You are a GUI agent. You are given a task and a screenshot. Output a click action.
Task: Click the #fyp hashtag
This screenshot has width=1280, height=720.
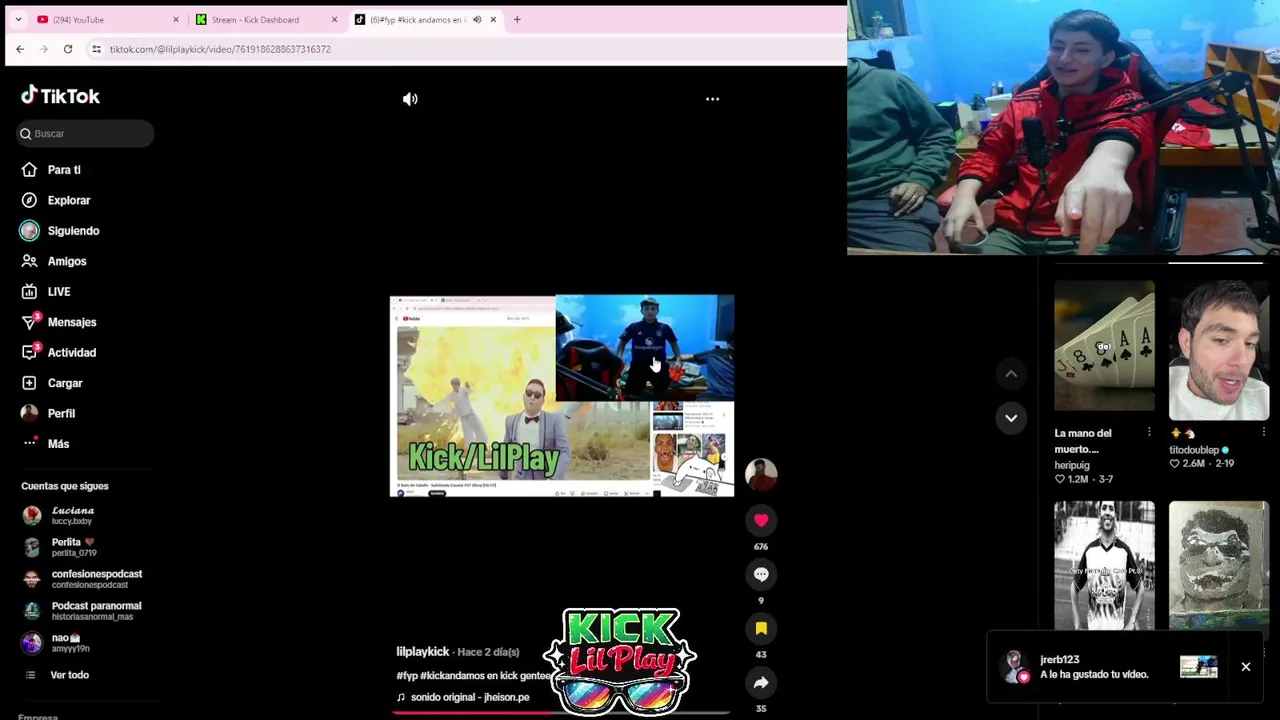click(407, 676)
